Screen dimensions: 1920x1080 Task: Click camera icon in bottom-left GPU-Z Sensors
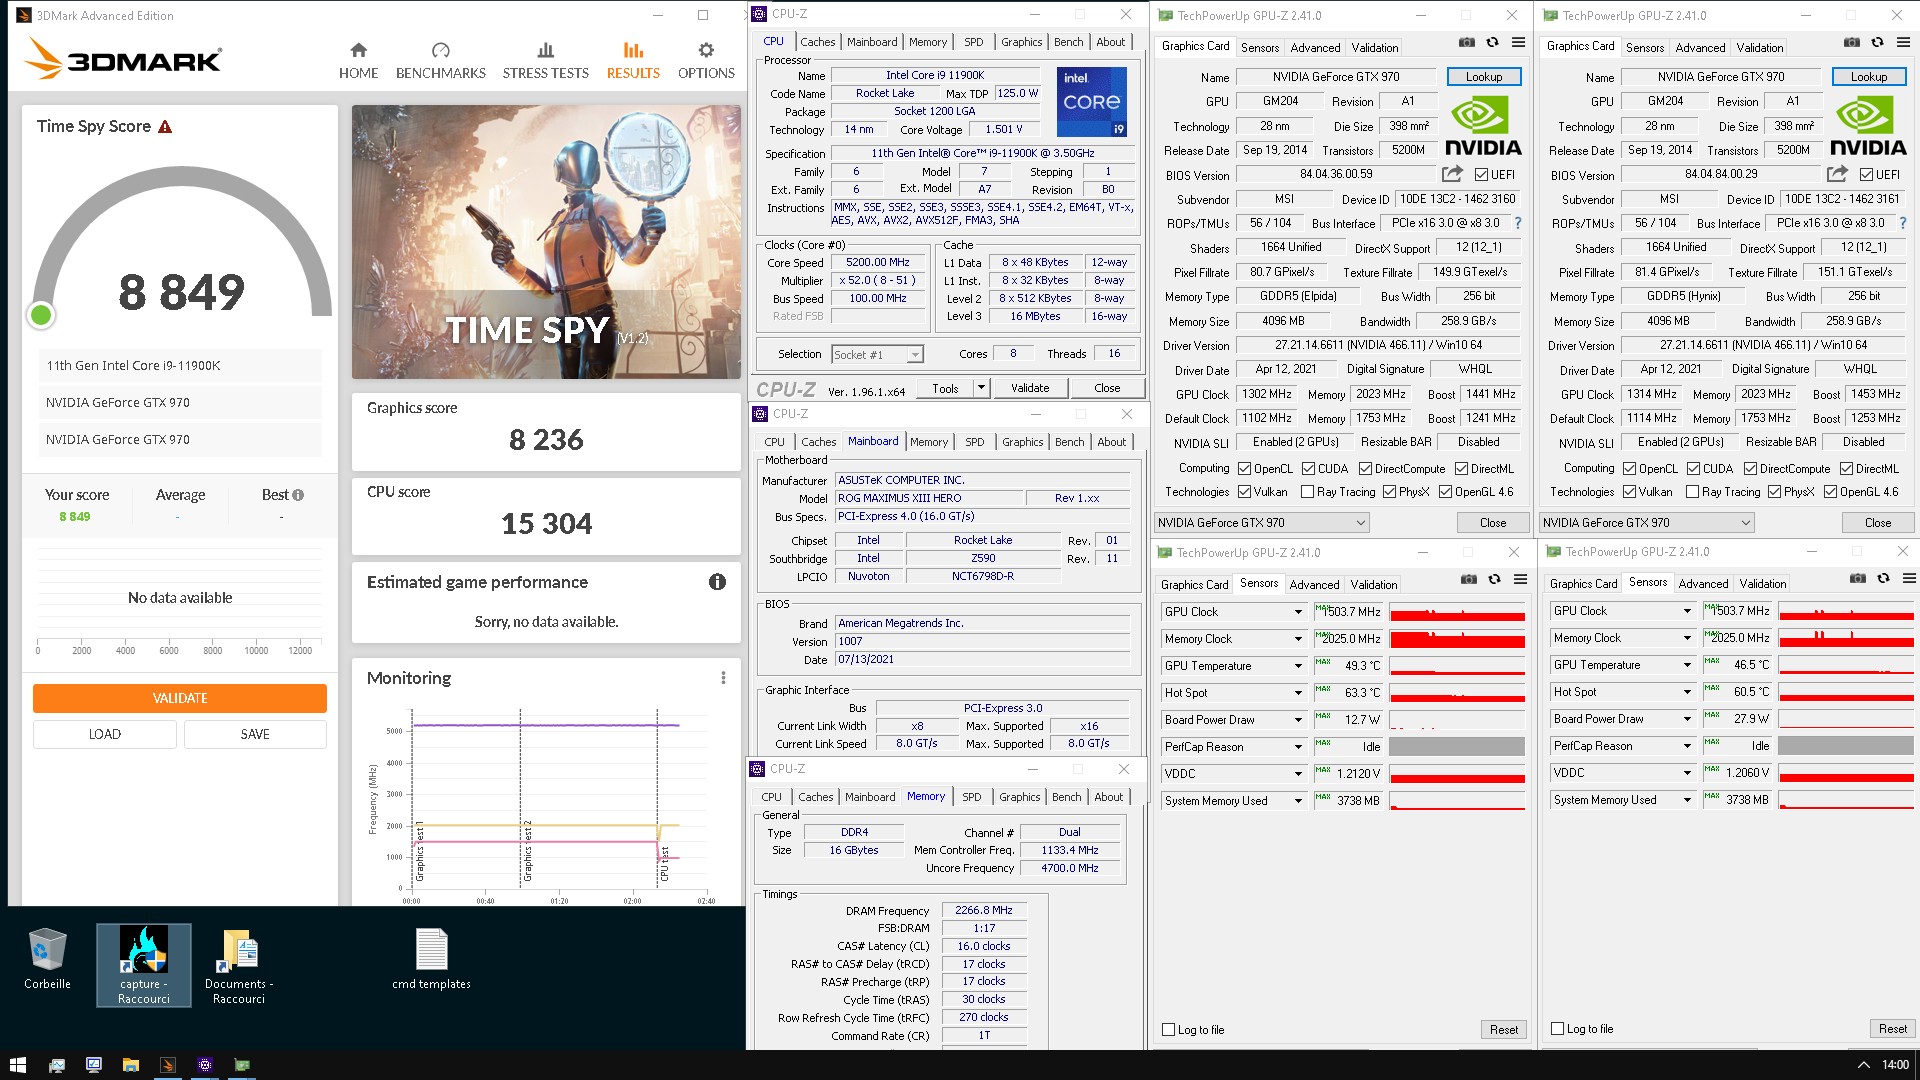point(1468,579)
